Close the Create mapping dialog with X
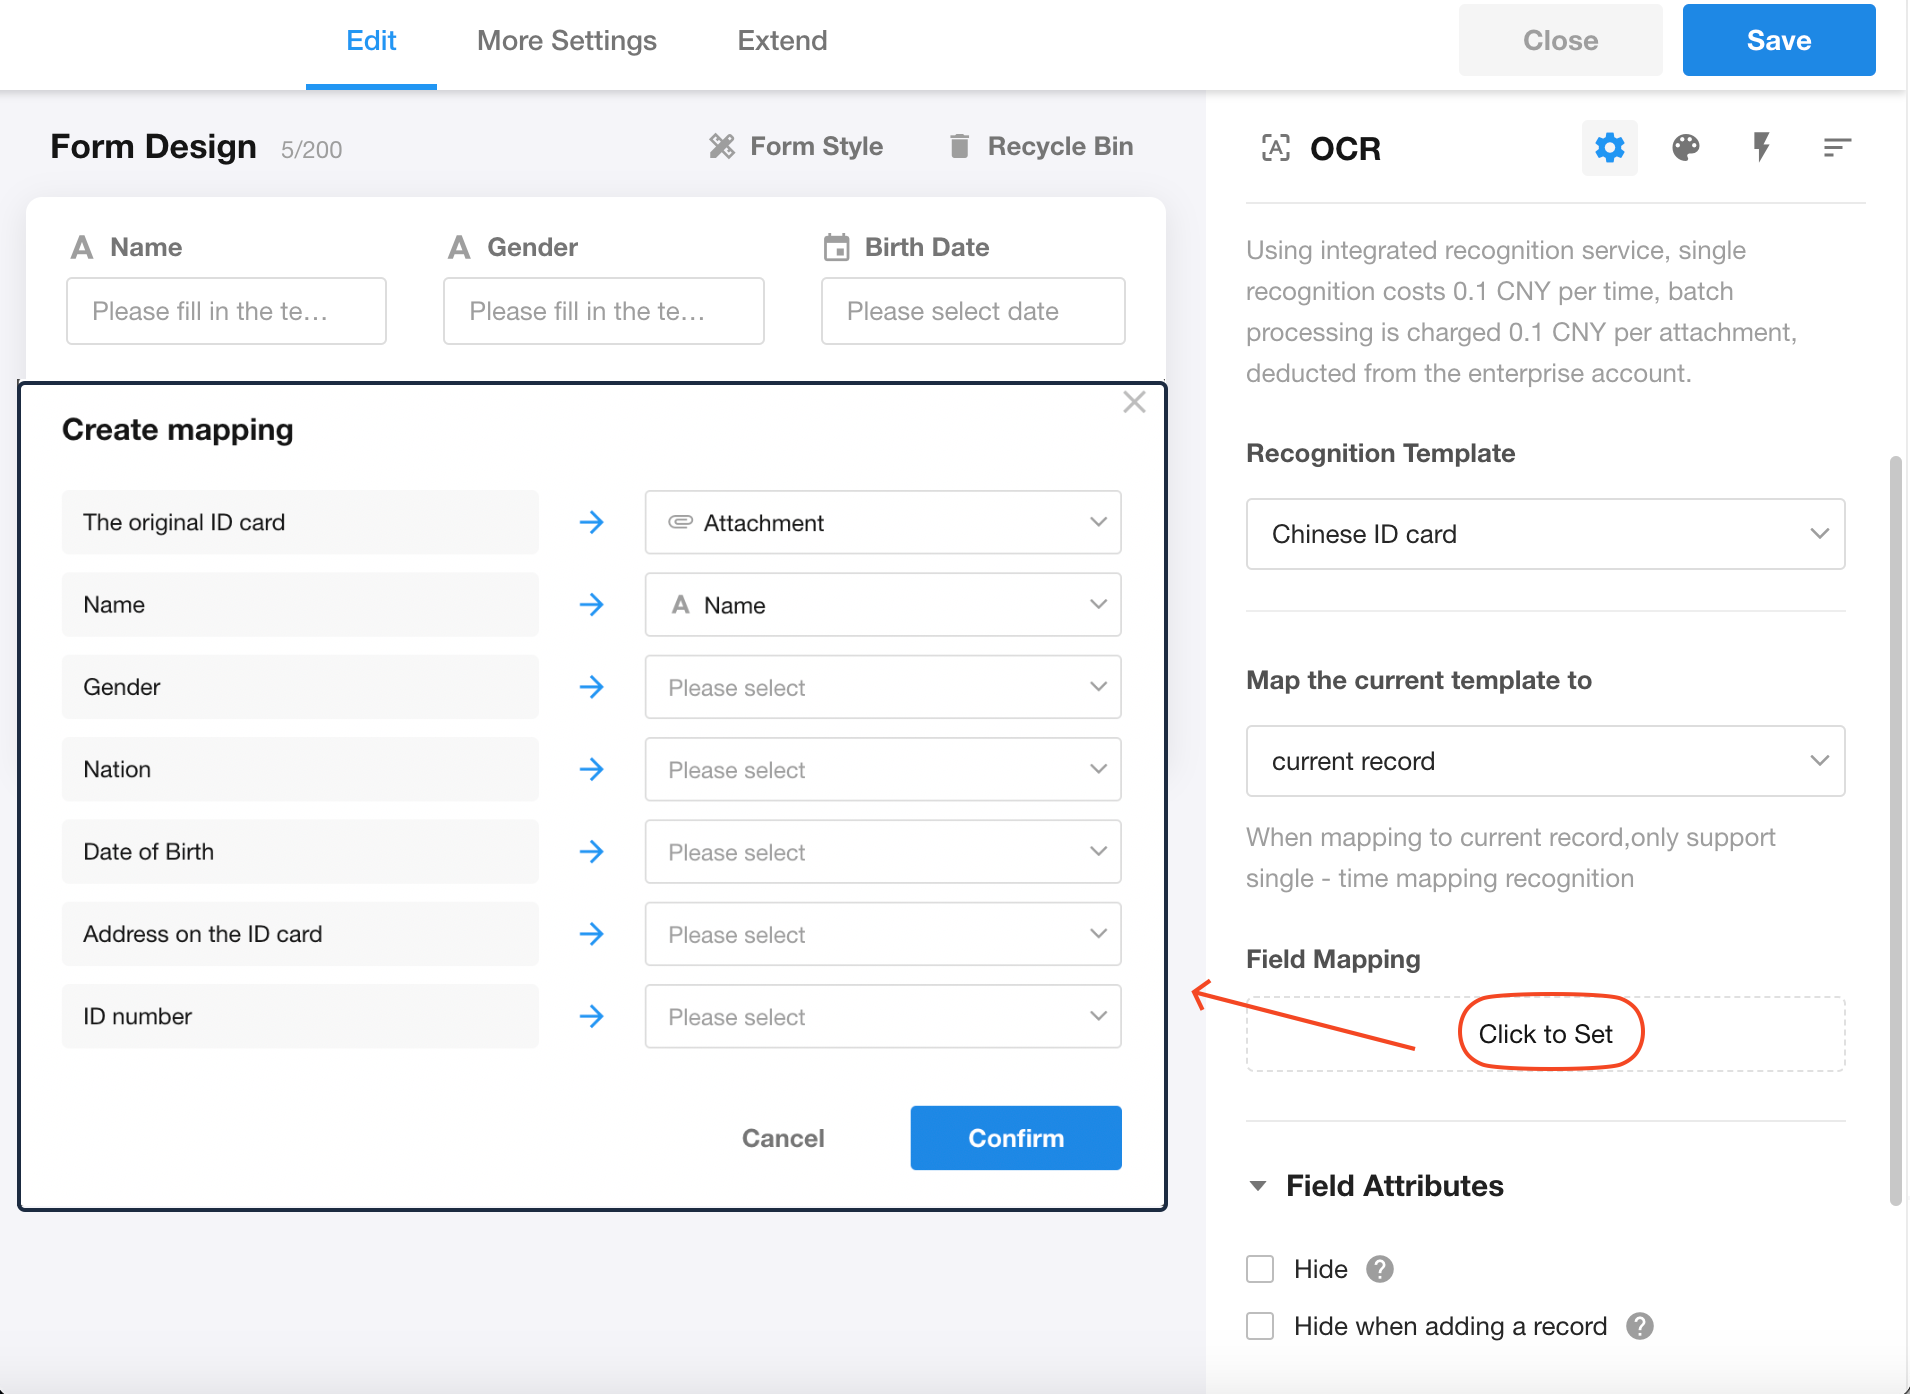Screen dimensions: 1910x1394 pyautogui.click(x=1133, y=402)
